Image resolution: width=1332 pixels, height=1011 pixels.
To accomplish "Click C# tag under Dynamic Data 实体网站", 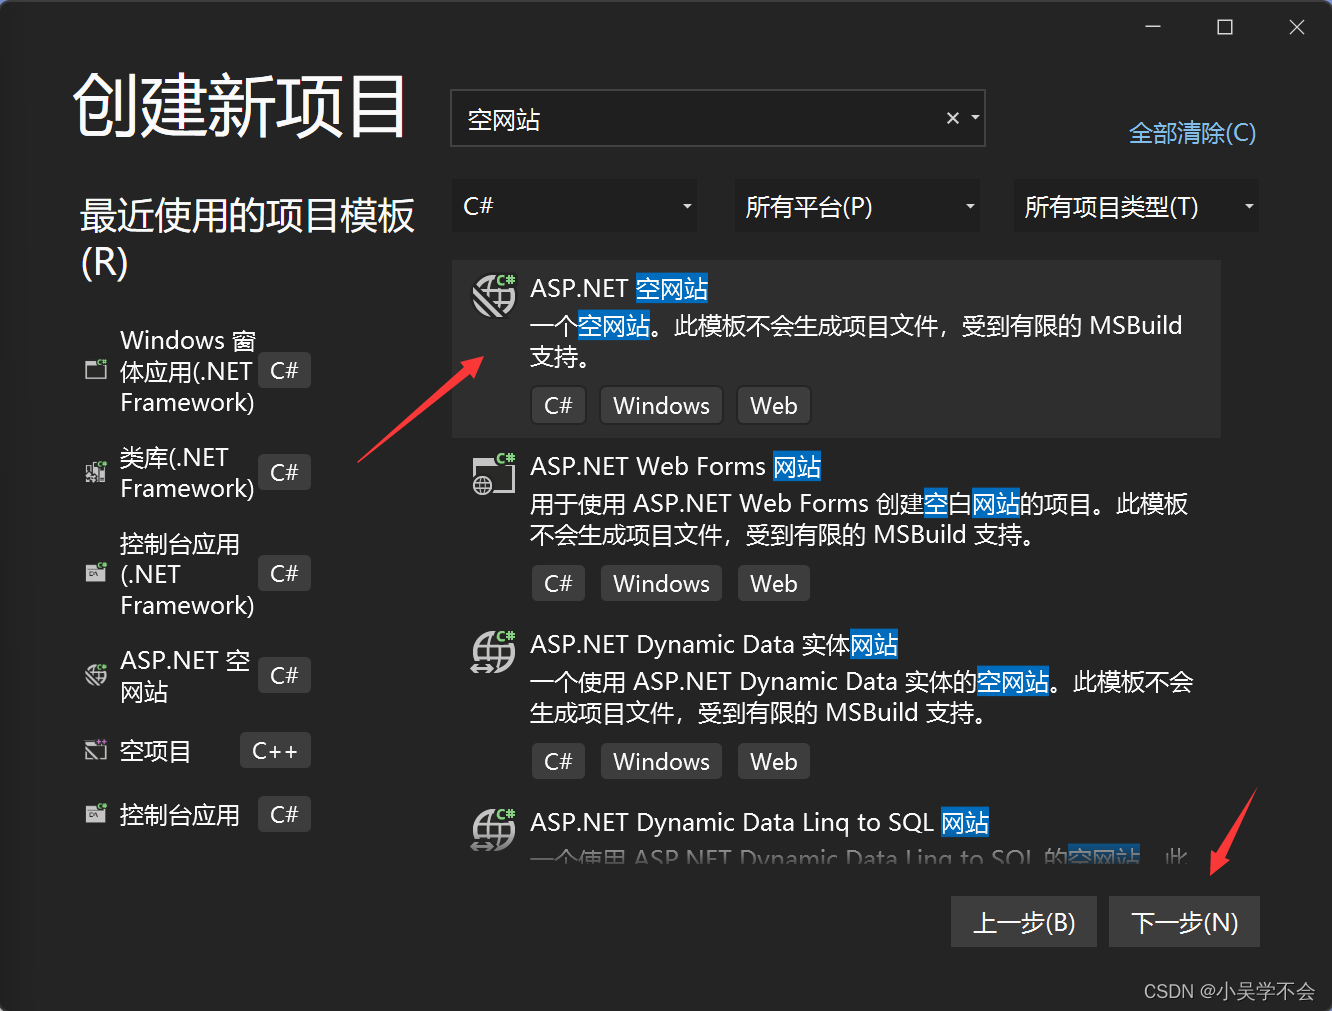I will coord(558,761).
